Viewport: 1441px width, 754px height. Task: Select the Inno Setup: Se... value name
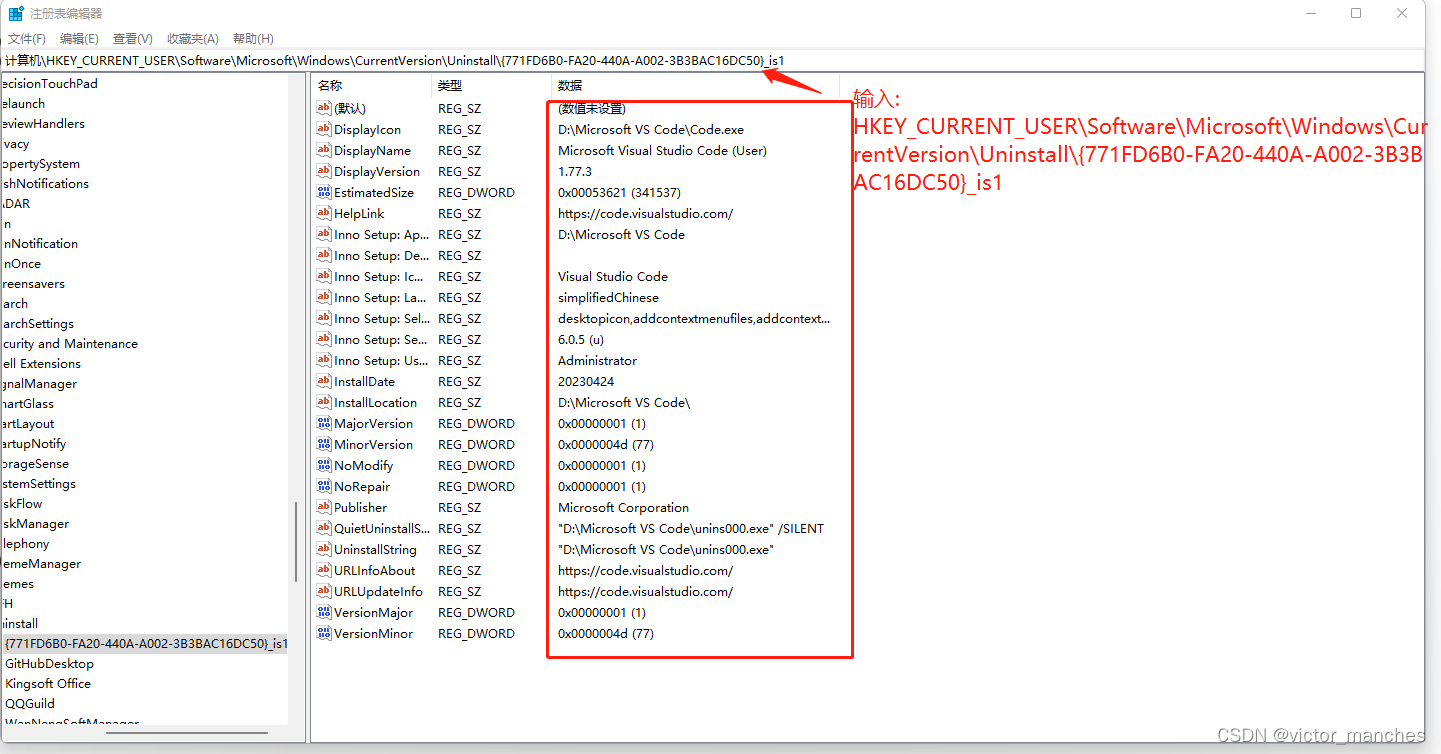381,339
